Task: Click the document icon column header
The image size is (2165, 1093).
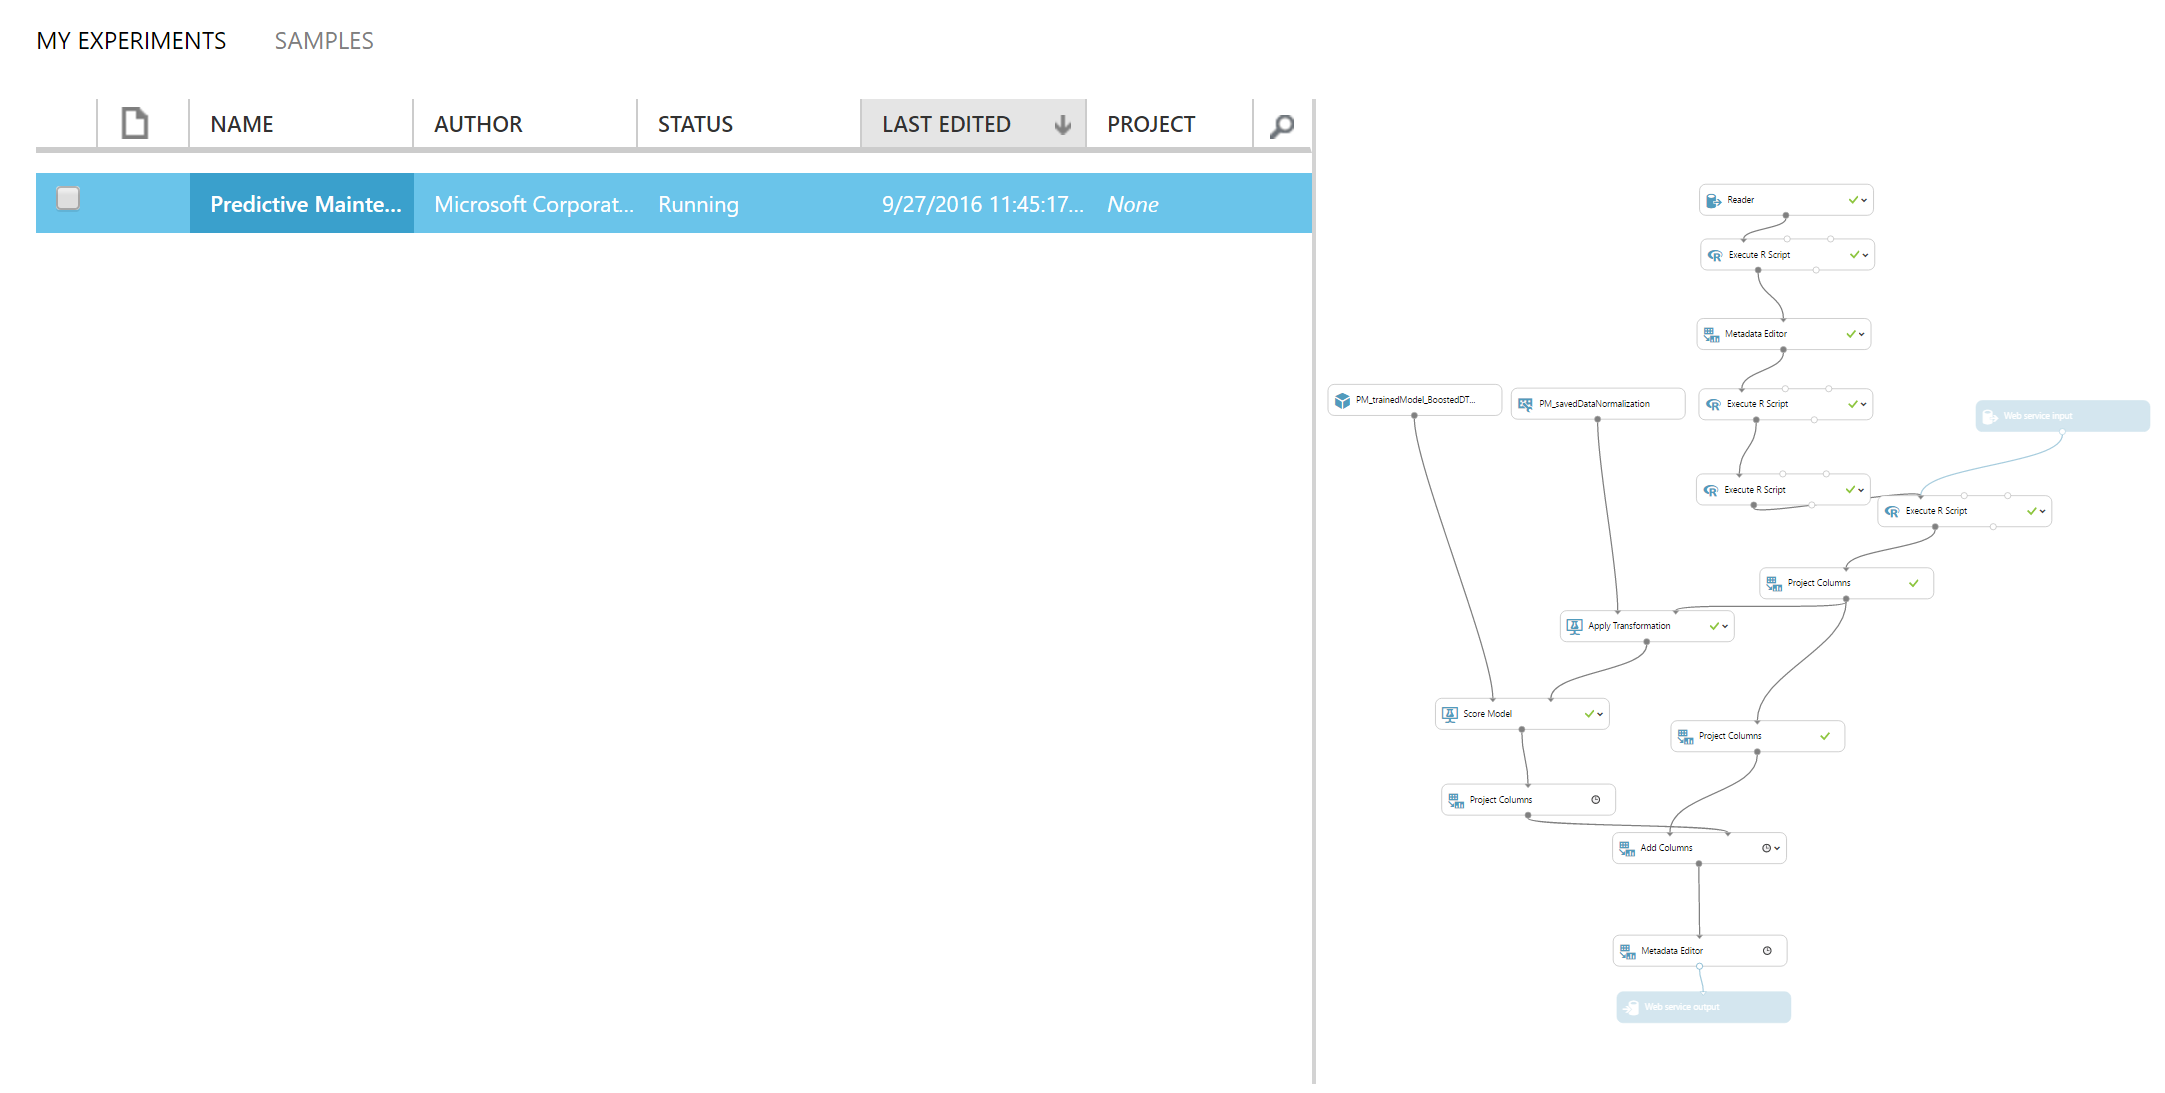Action: [135, 123]
